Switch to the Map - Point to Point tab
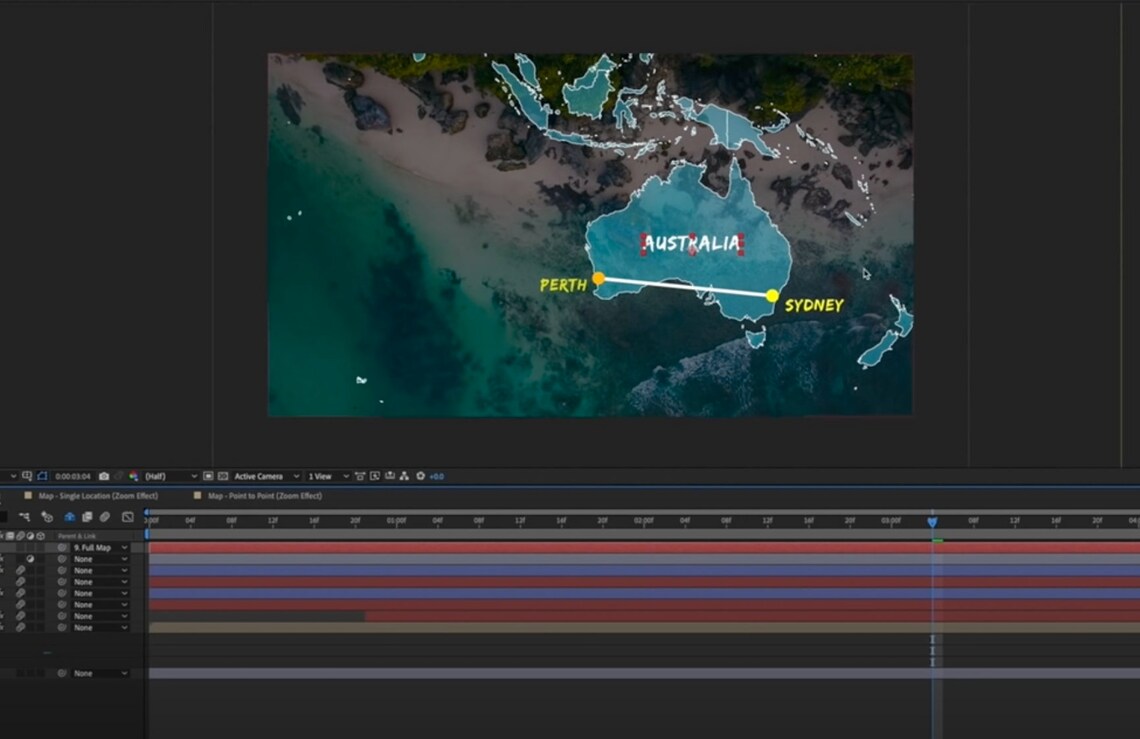Viewport: 1140px width, 739px height. 265,494
